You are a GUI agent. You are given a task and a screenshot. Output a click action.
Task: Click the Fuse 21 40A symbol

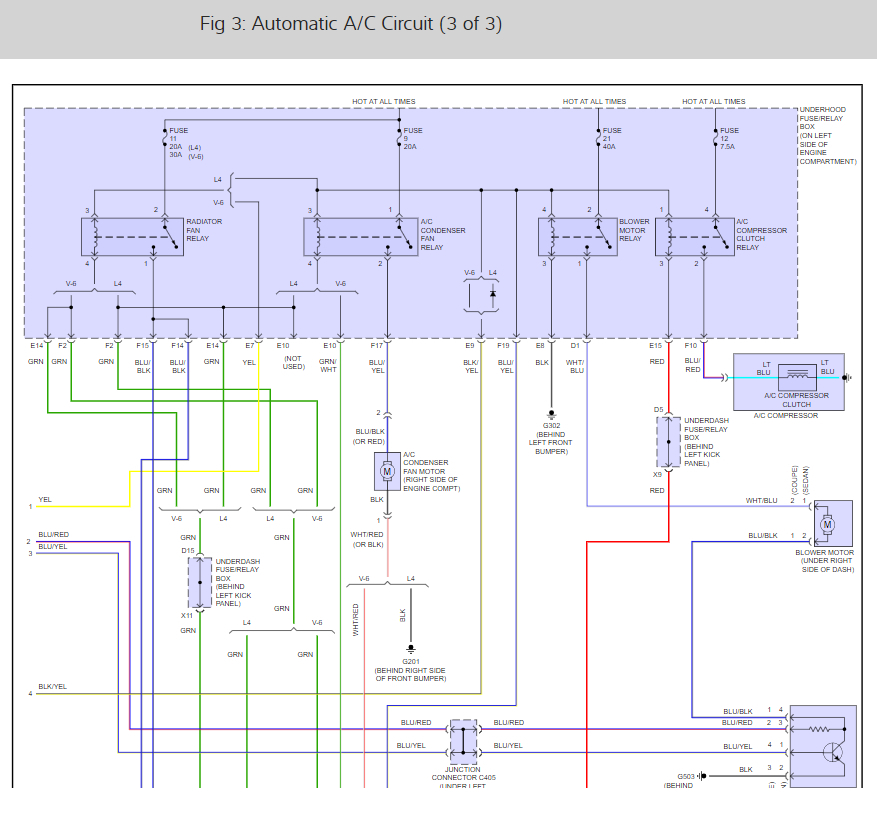coord(598,137)
